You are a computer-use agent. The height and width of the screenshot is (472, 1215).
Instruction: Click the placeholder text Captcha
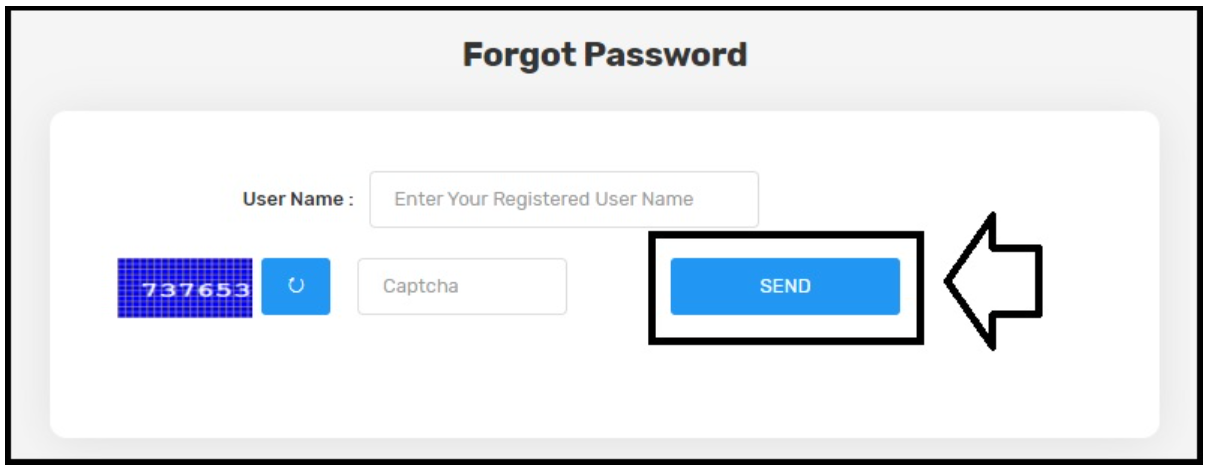pyautogui.click(x=420, y=286)
